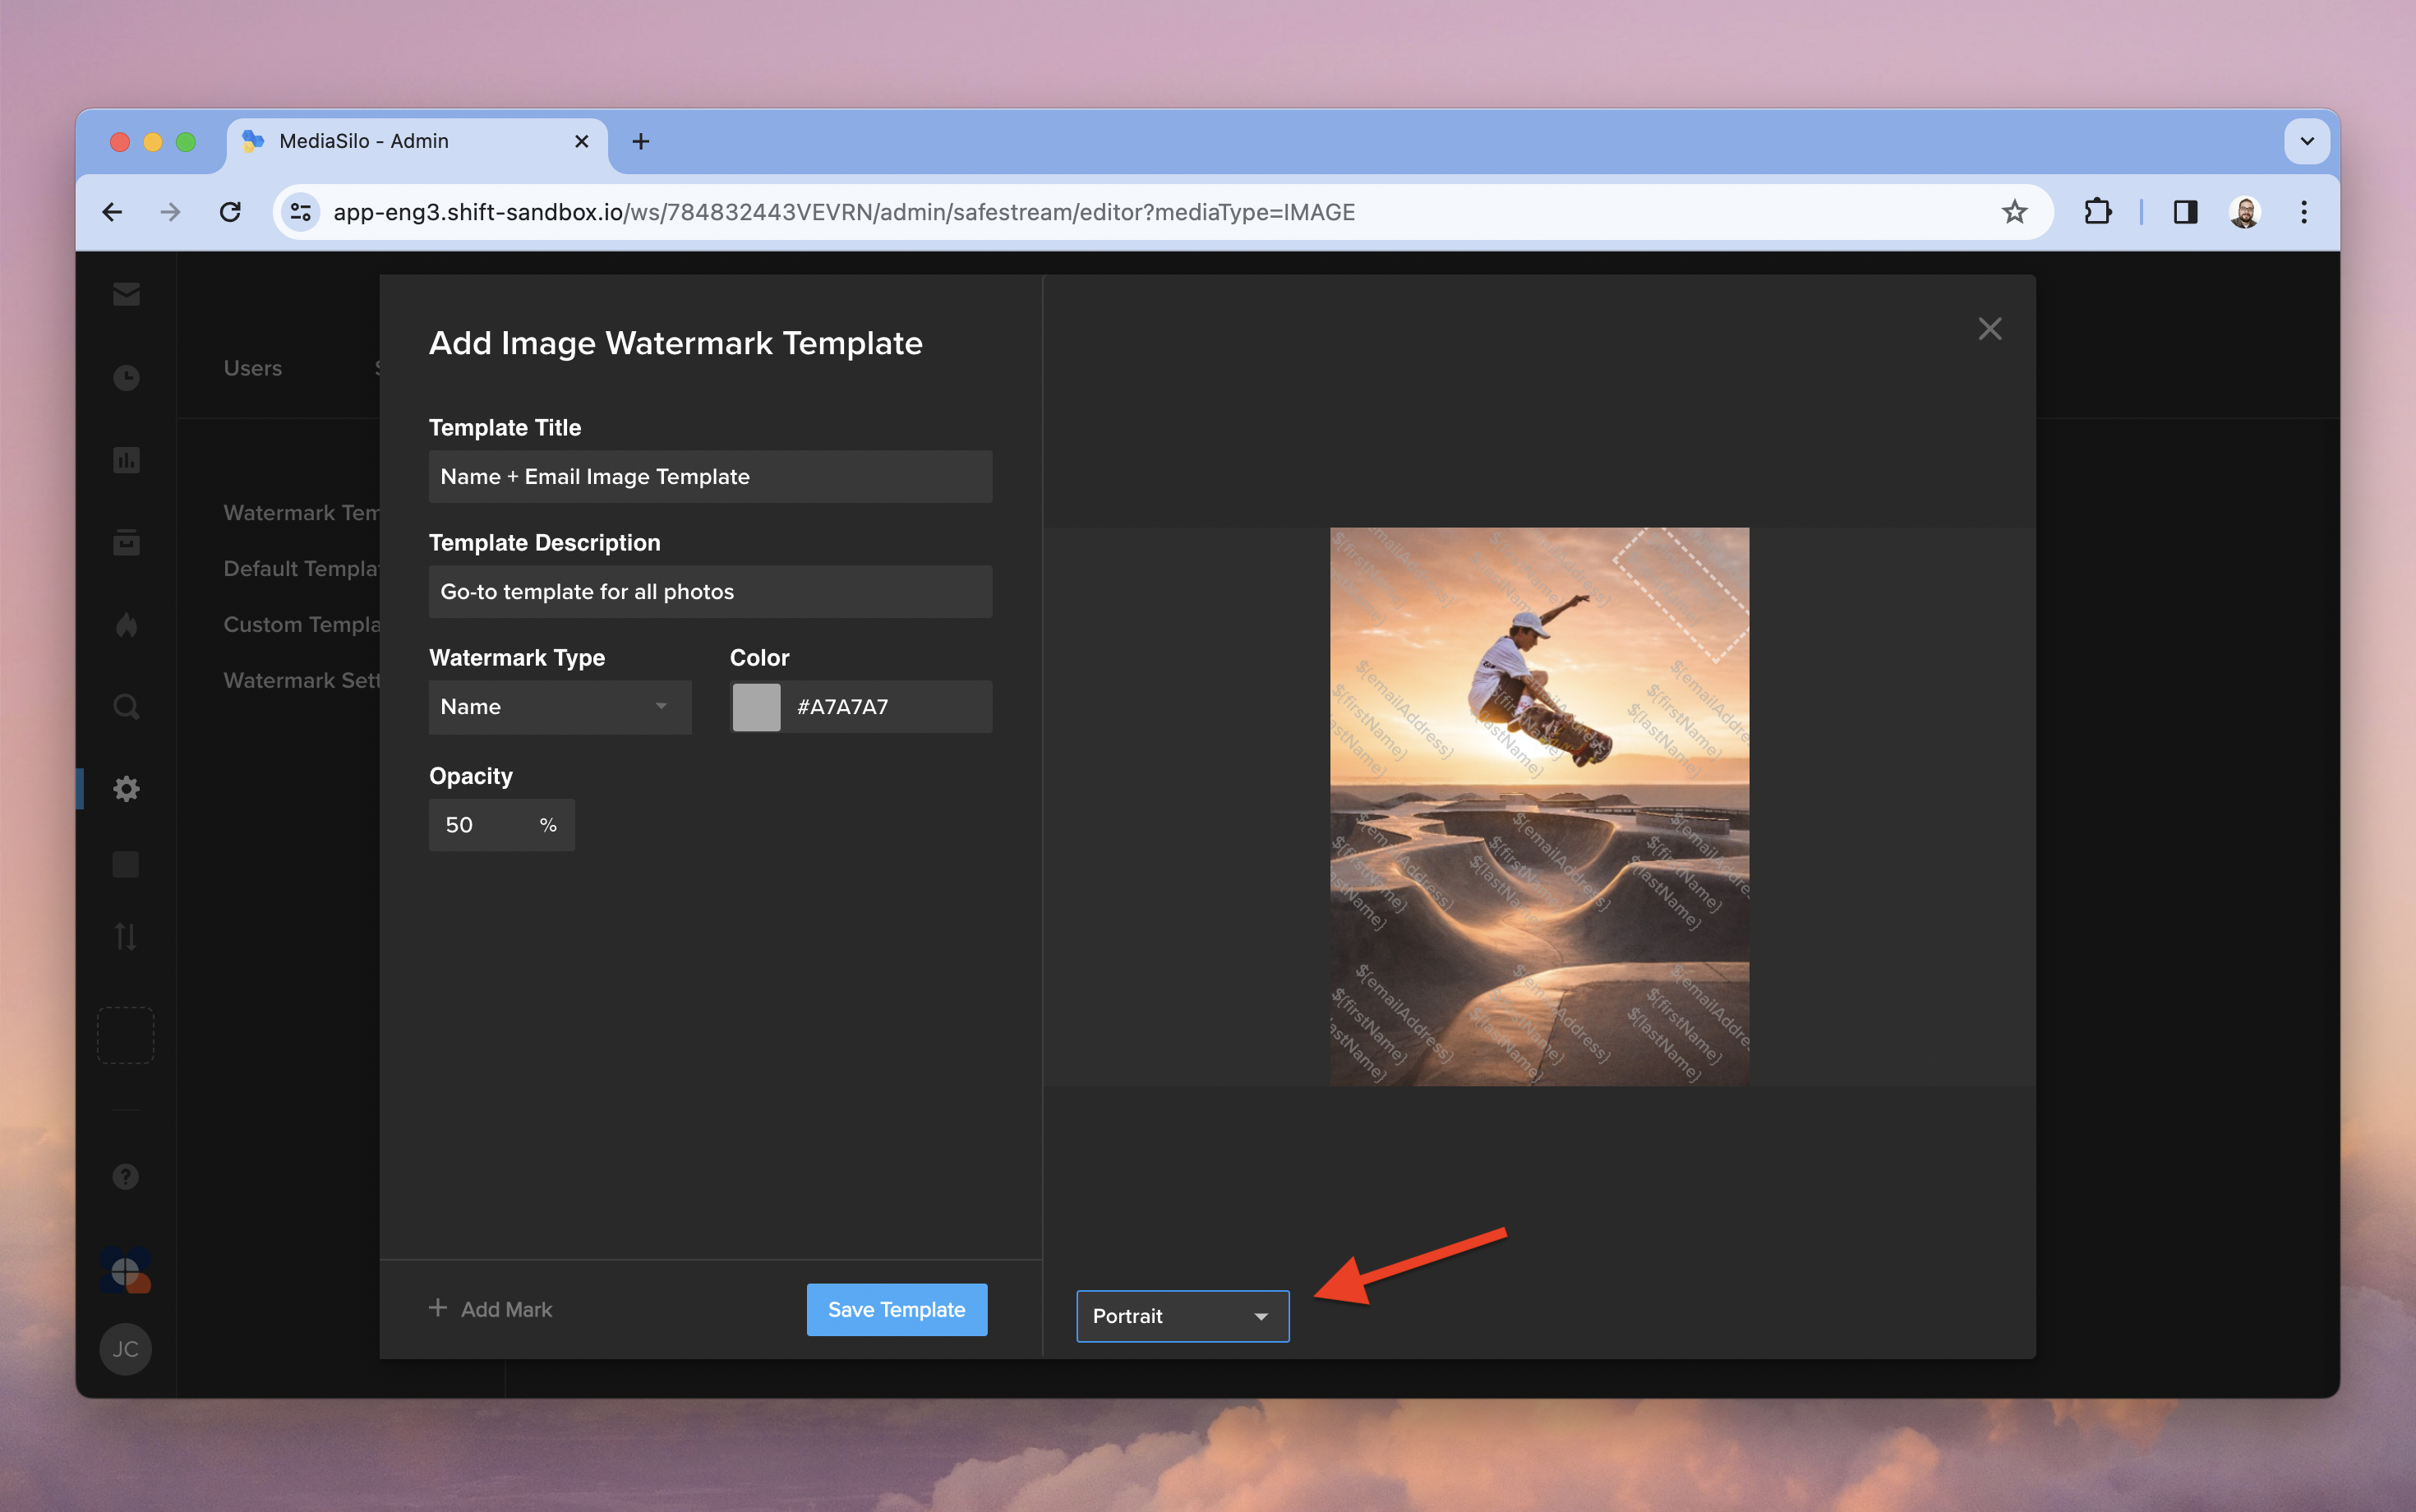Screen dimensions: 2416x1512
Task: Open the browser extensions puzzle icon
Action: pyautogui.click(x=2097, y=212)
